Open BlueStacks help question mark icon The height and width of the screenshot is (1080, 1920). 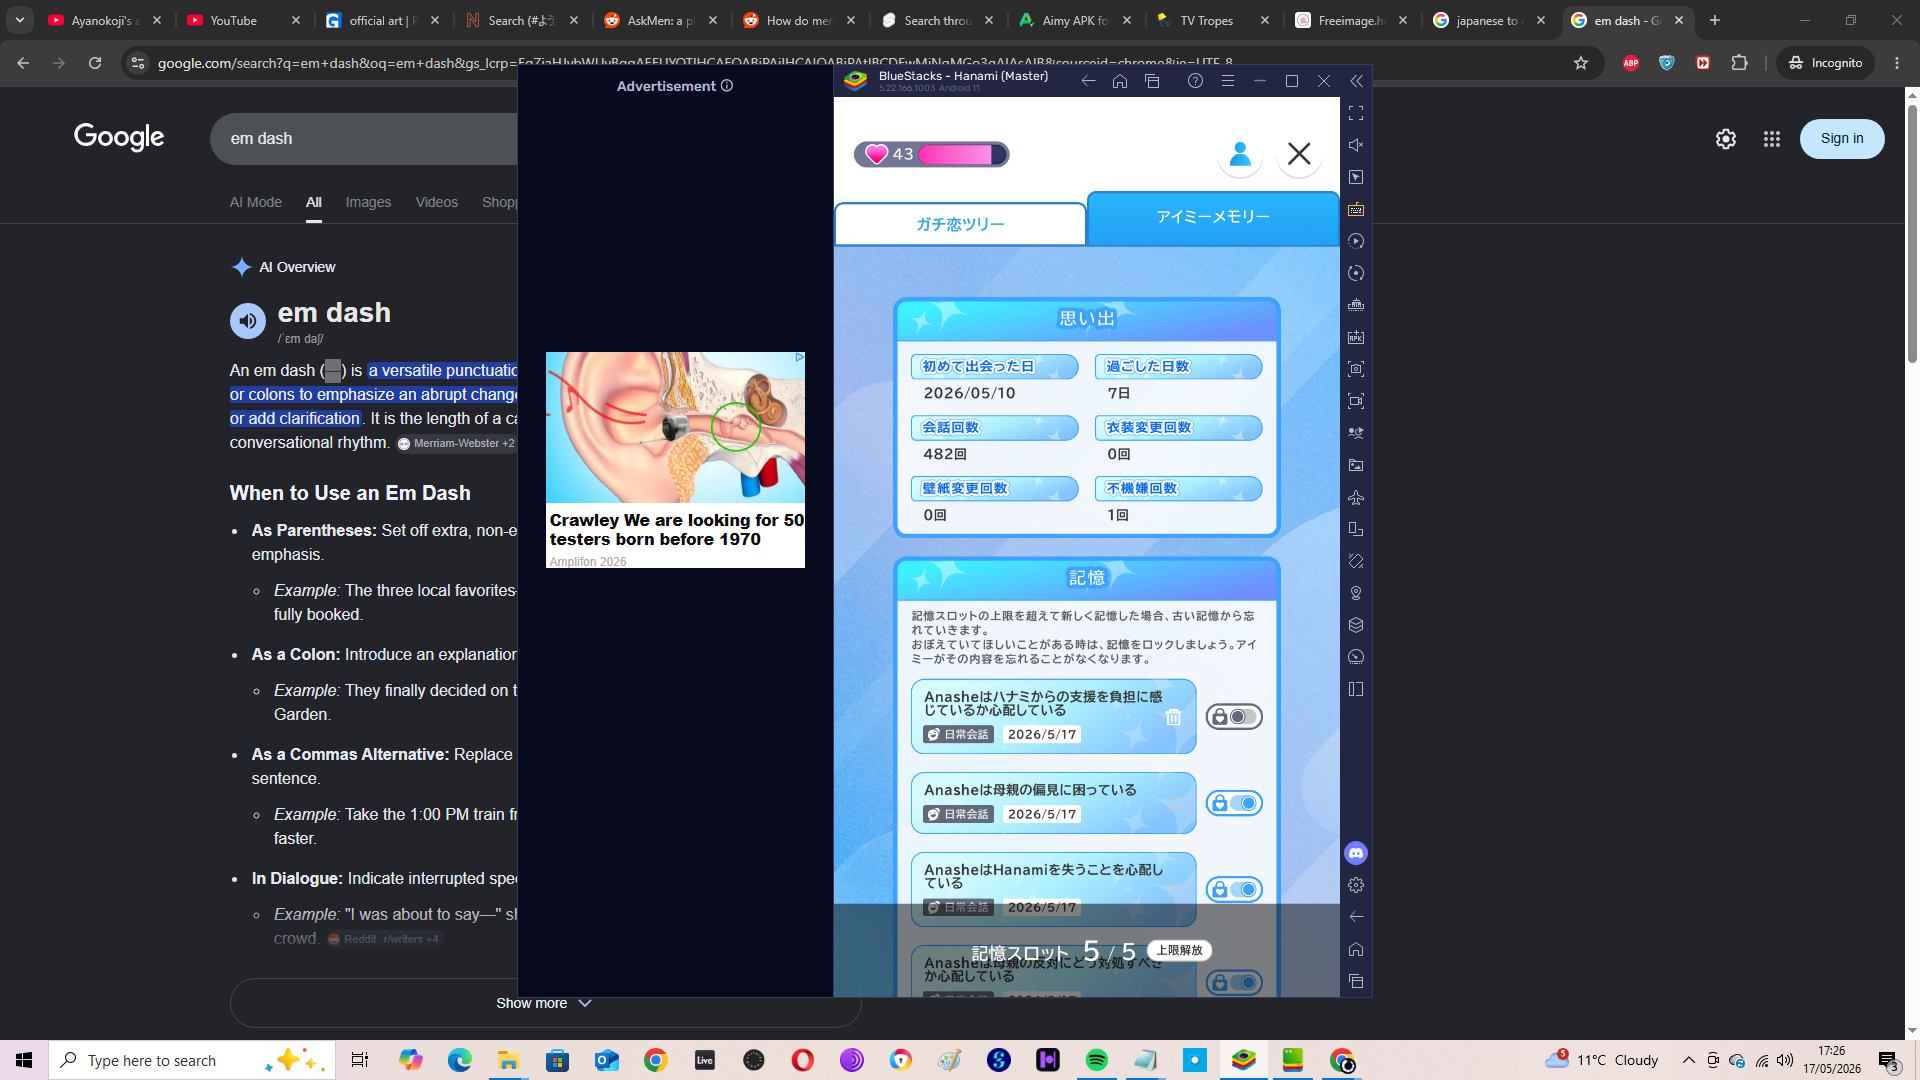click(1195, 81)
